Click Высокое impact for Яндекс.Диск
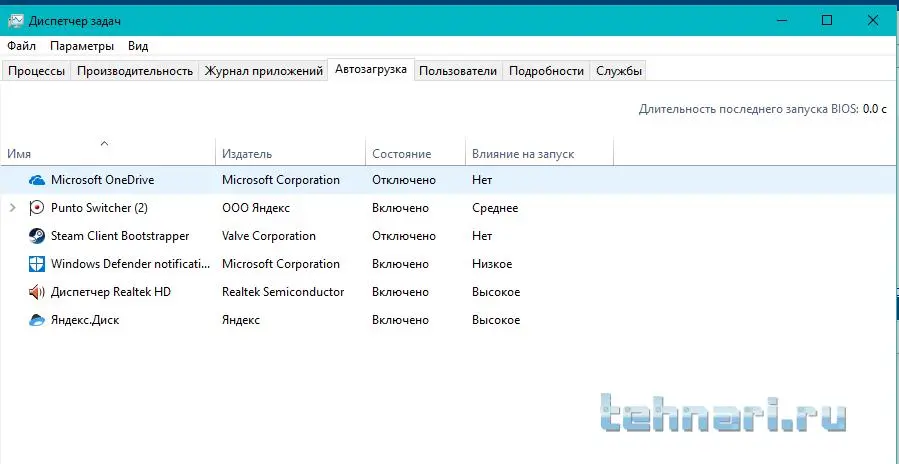This screenshot has width=899, height=464. [x=496, y=321]
